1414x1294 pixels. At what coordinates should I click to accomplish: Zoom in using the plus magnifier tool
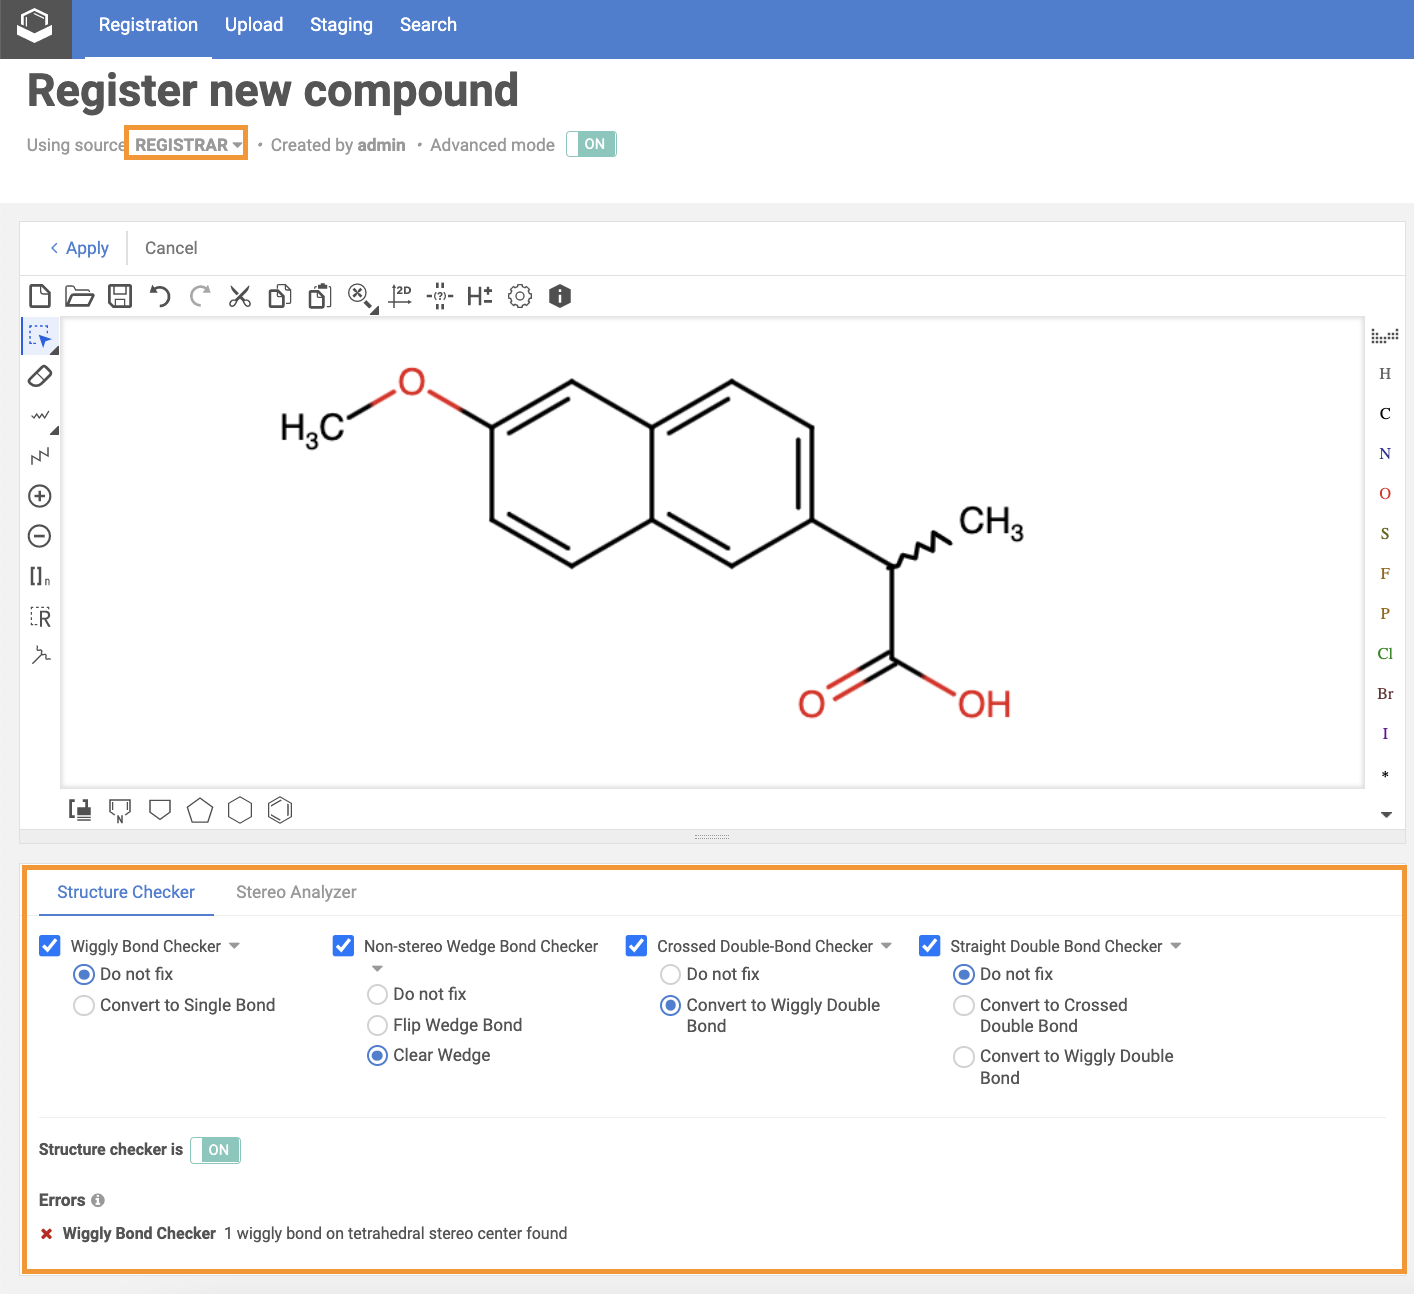pos(39,495)
